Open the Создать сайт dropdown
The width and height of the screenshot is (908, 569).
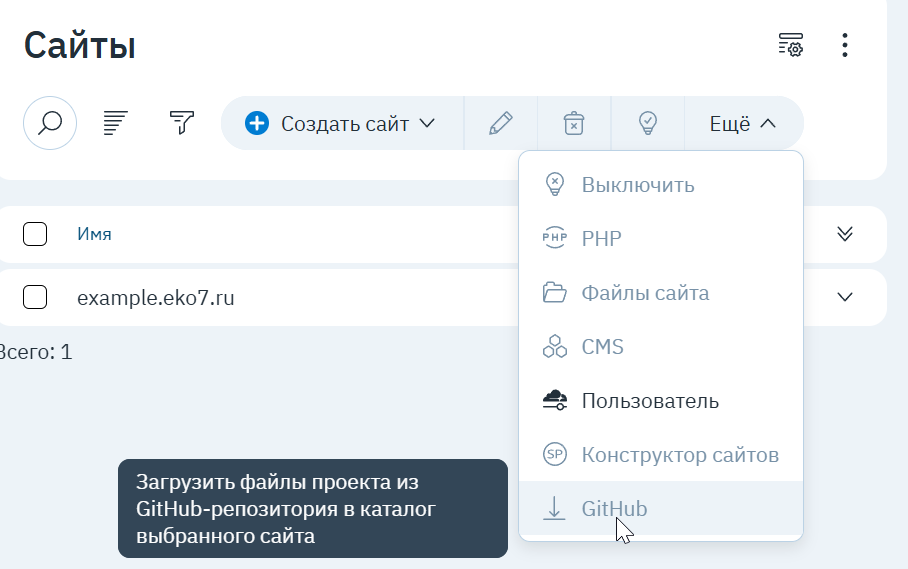click(x=343, y=123)
